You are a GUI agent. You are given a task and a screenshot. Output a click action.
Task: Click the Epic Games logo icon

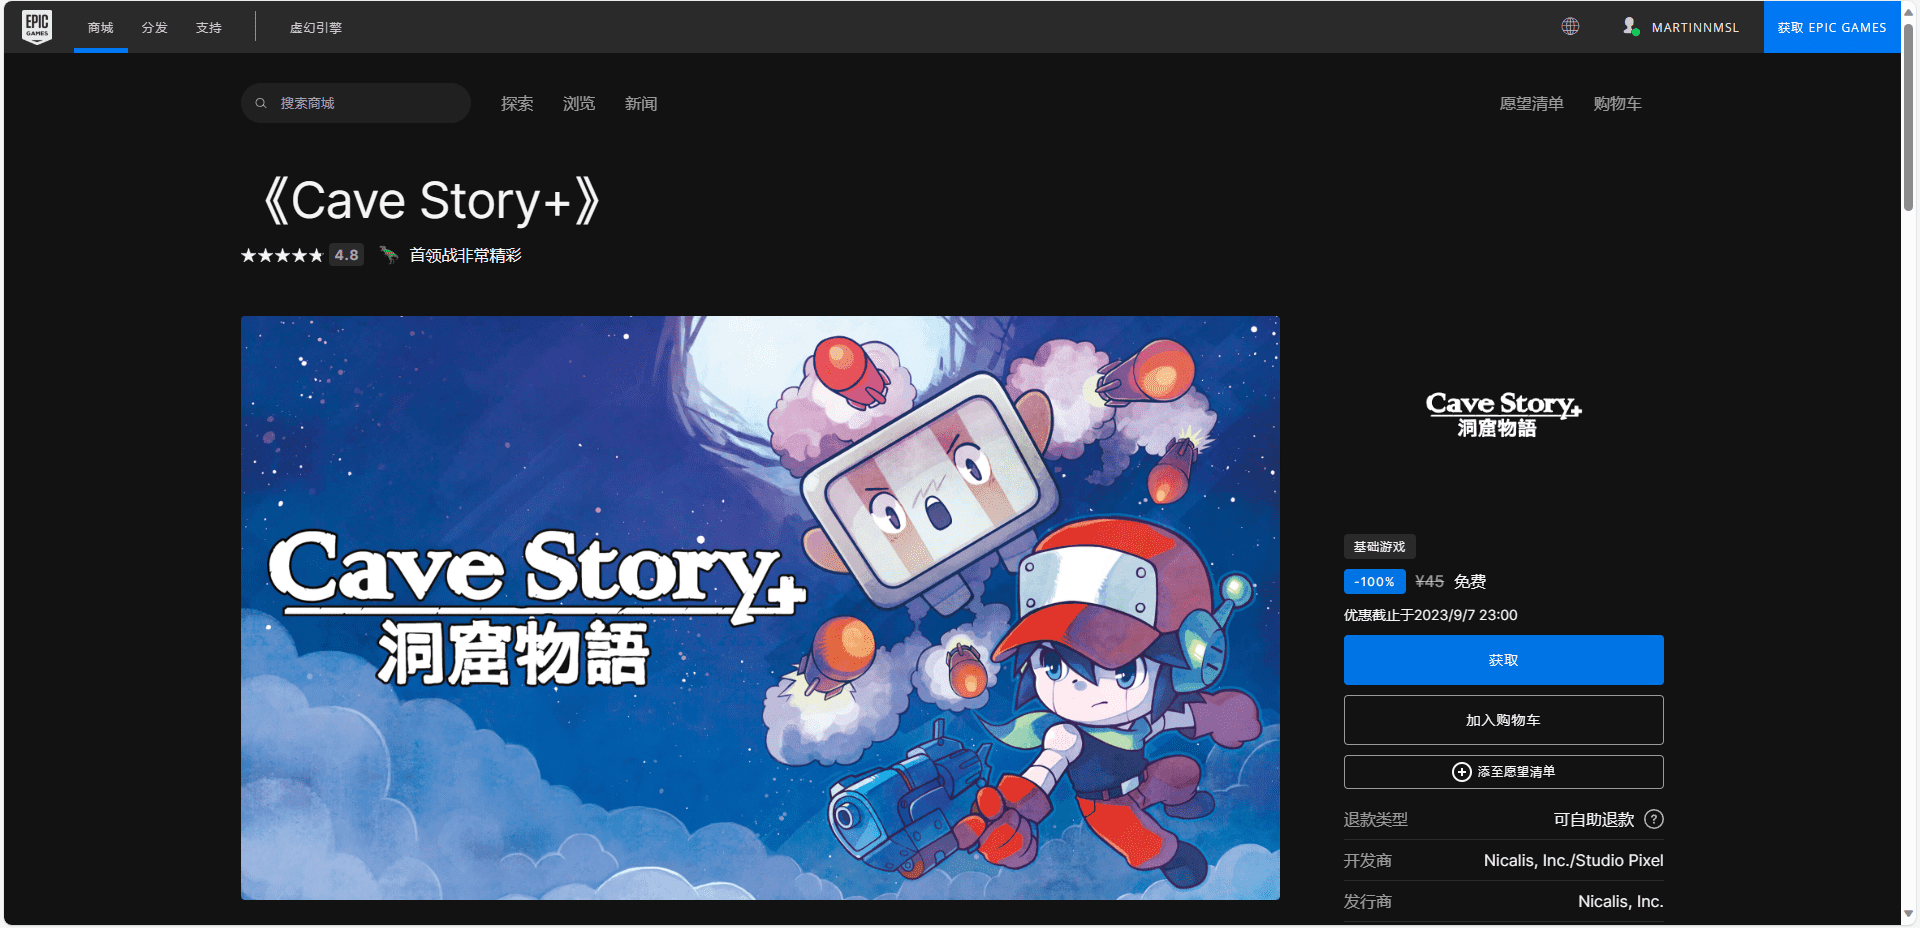tap(37, 27)
